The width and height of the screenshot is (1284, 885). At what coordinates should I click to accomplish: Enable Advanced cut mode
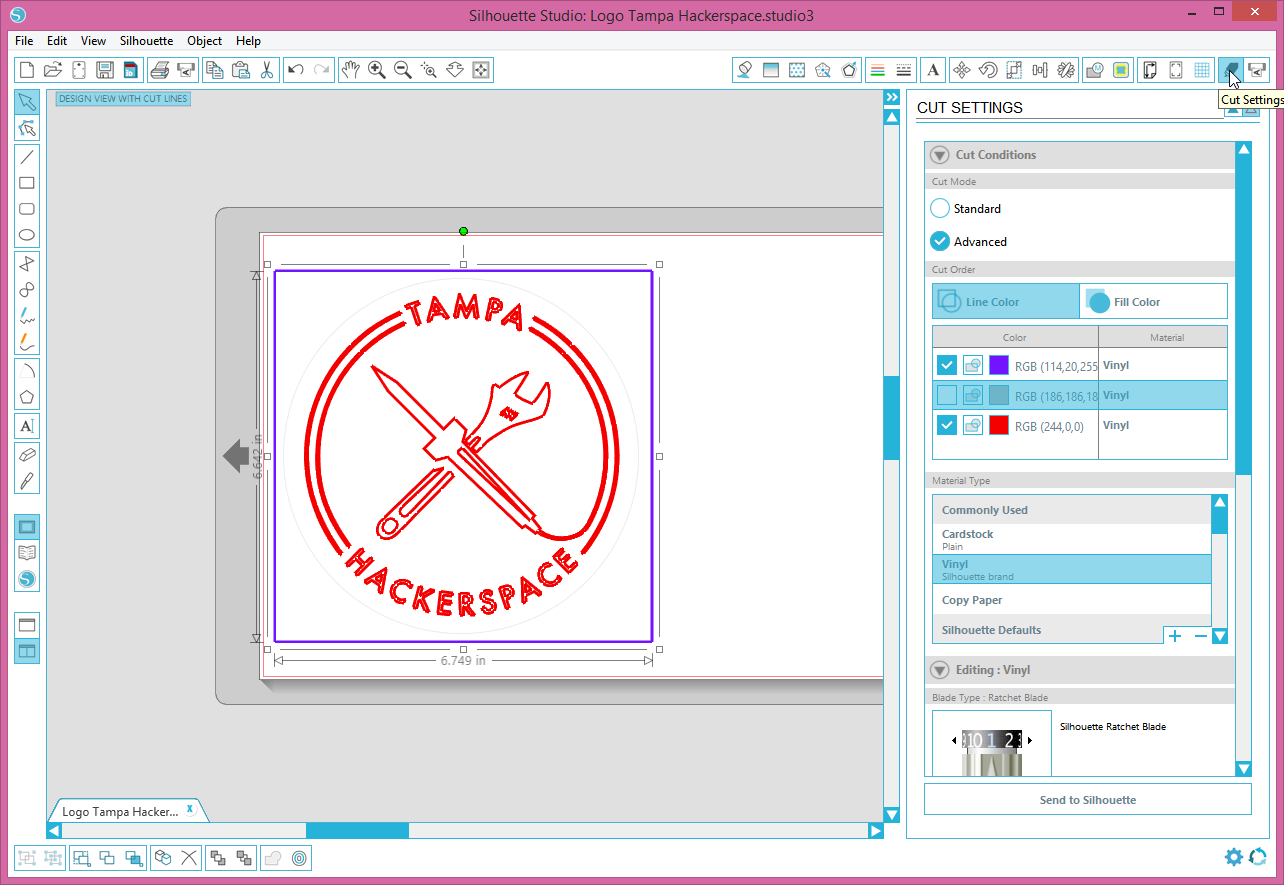pyautogui.click(x=939, y=241)
